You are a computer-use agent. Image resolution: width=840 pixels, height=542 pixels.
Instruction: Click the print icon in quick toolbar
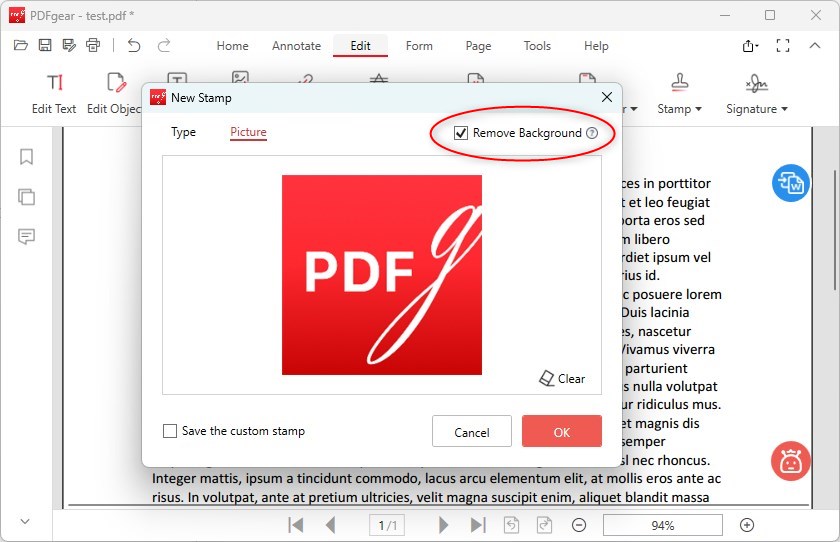[93, 45]
